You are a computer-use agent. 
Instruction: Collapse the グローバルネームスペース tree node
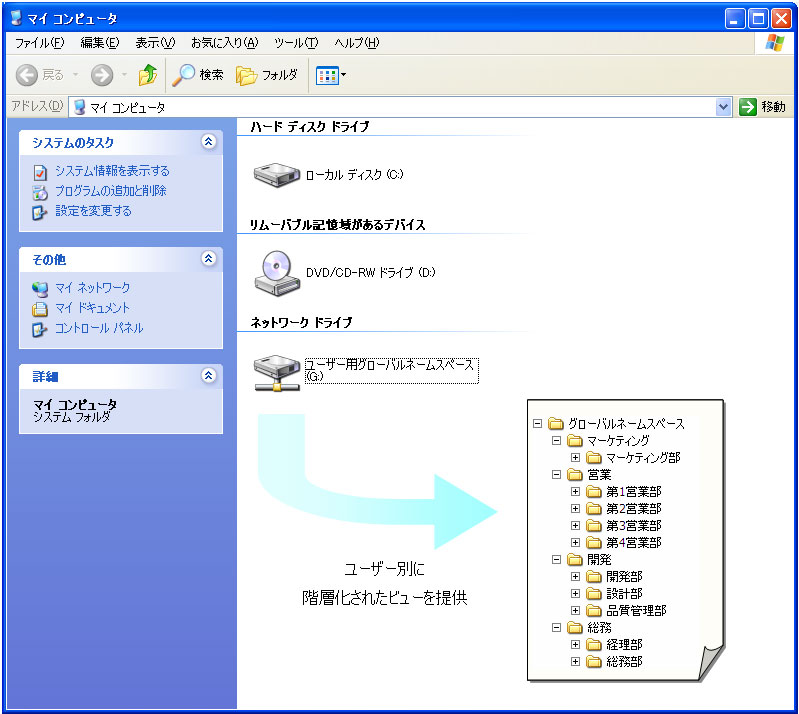coord(537,424)
